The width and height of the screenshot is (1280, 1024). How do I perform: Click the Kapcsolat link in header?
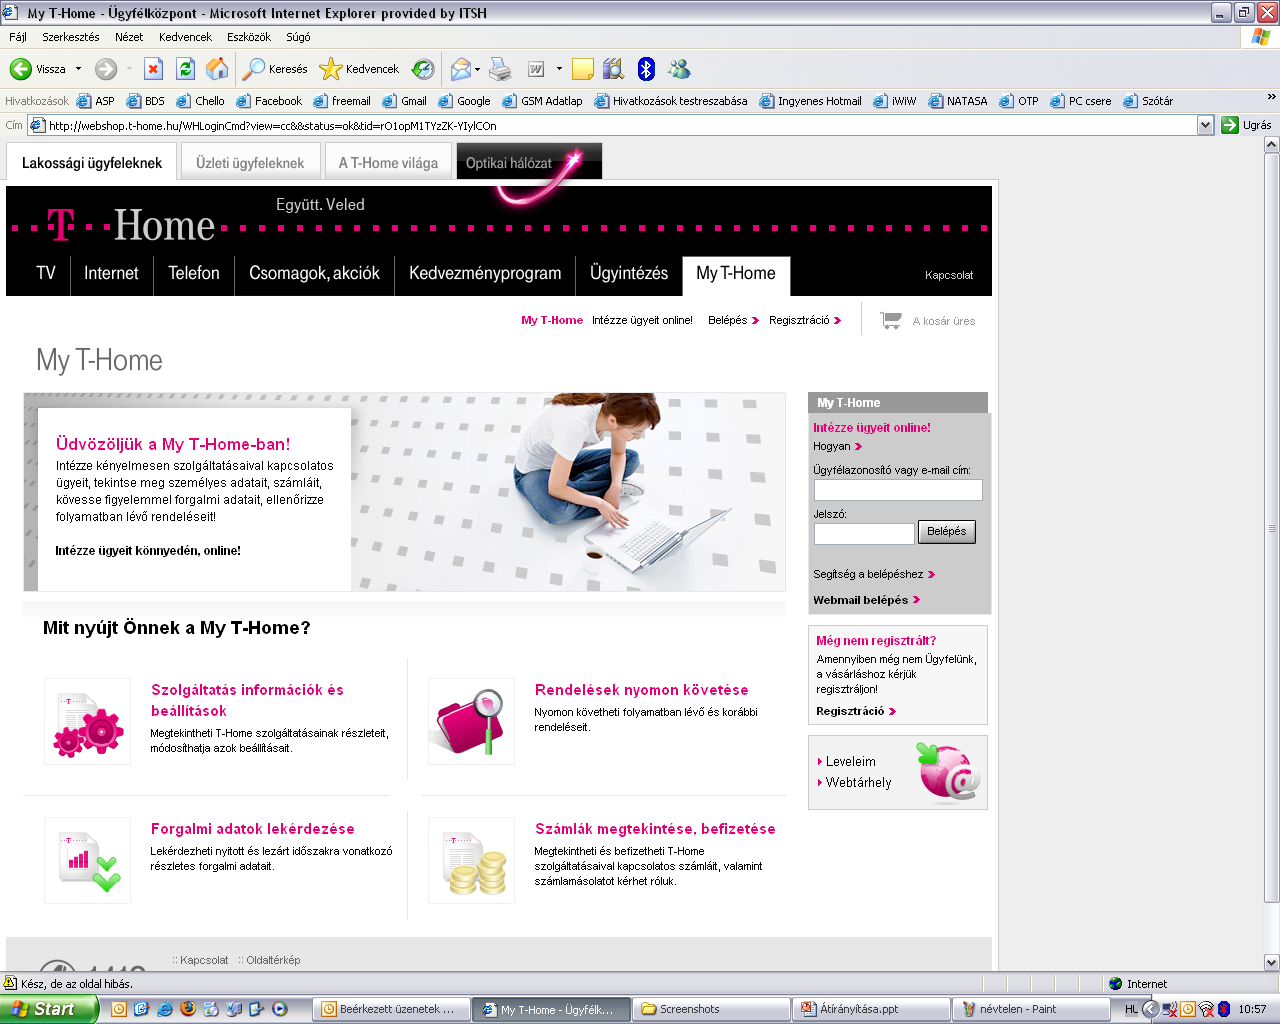(949, 275)
